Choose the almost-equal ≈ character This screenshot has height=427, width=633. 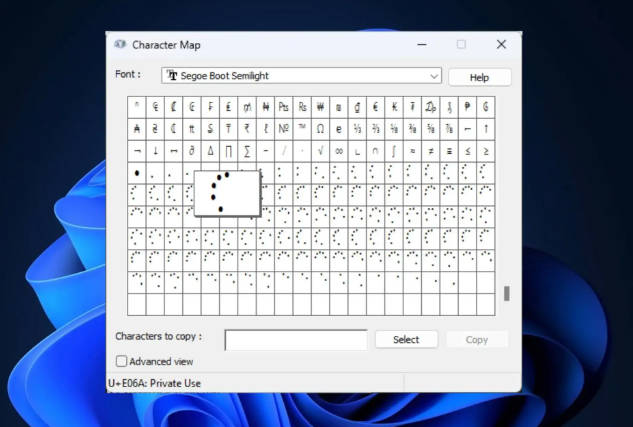coord(412,151)
